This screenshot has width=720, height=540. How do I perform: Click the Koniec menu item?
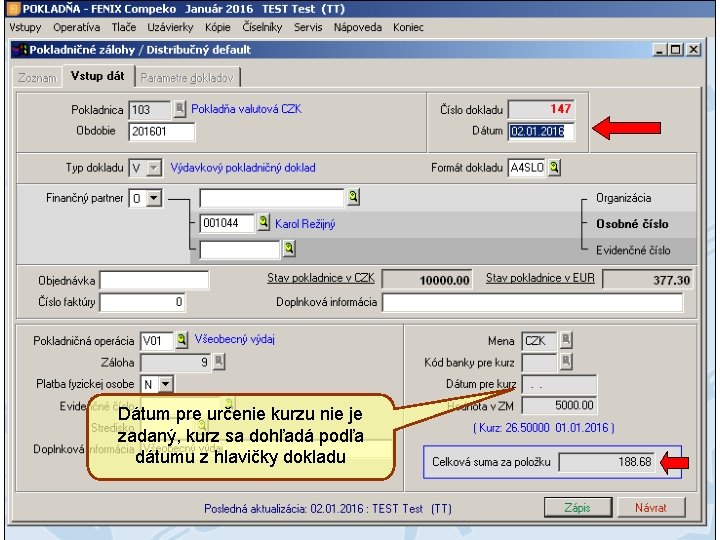coord(408,27)
